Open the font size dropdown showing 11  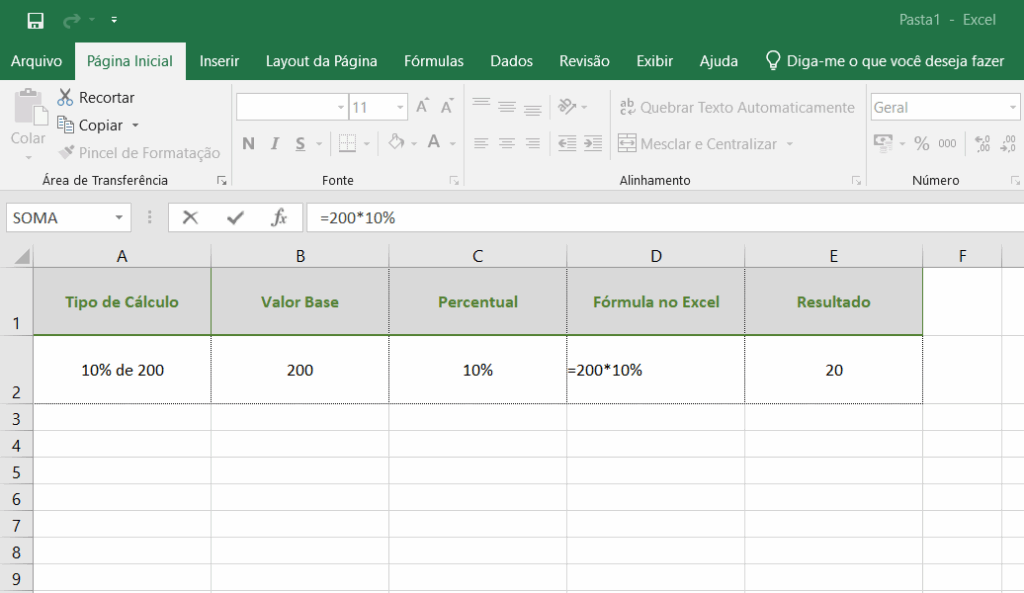pos(400,107)
